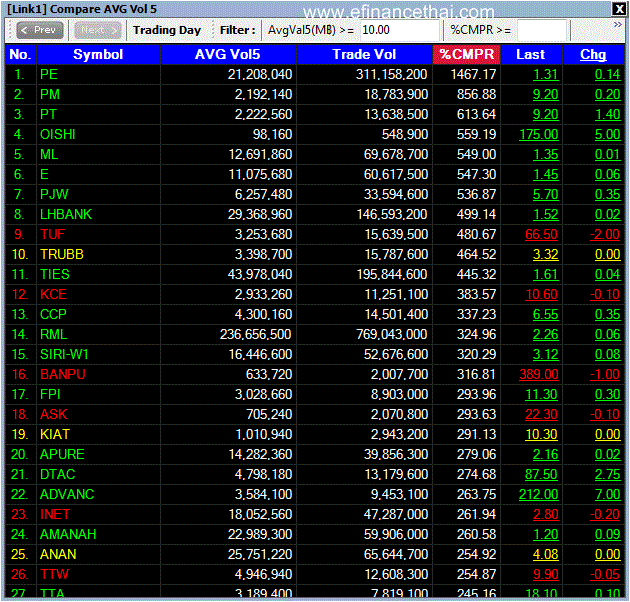Click trade volume 311,158,200 for PE
Screen dimensions: 630x602
click(392, 74)
